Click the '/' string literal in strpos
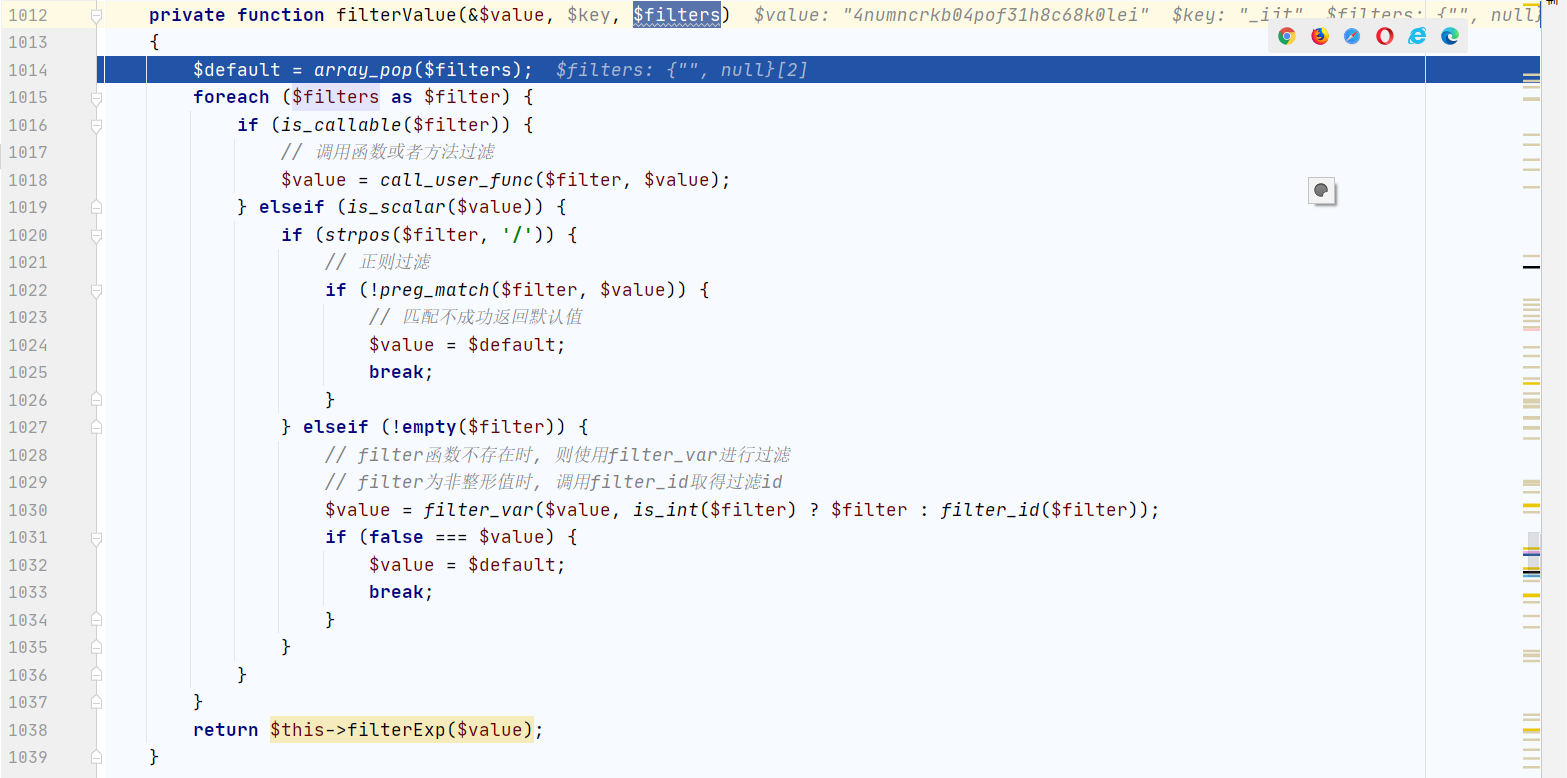 coord(518,235)
